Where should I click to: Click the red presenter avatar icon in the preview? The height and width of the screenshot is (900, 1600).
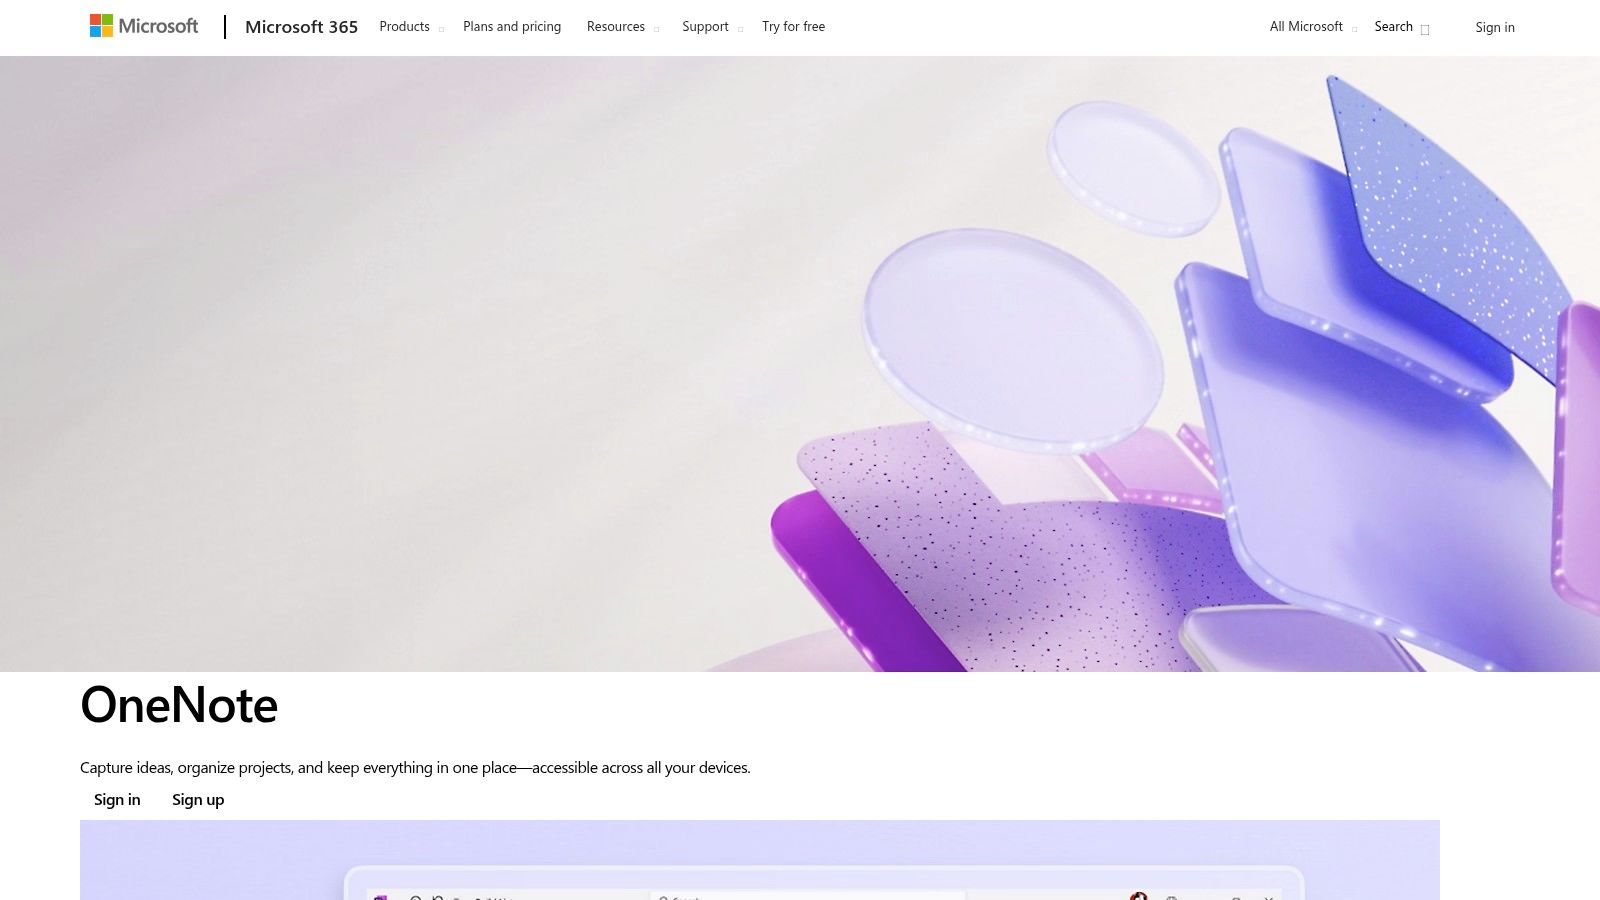pos(1140,898)
